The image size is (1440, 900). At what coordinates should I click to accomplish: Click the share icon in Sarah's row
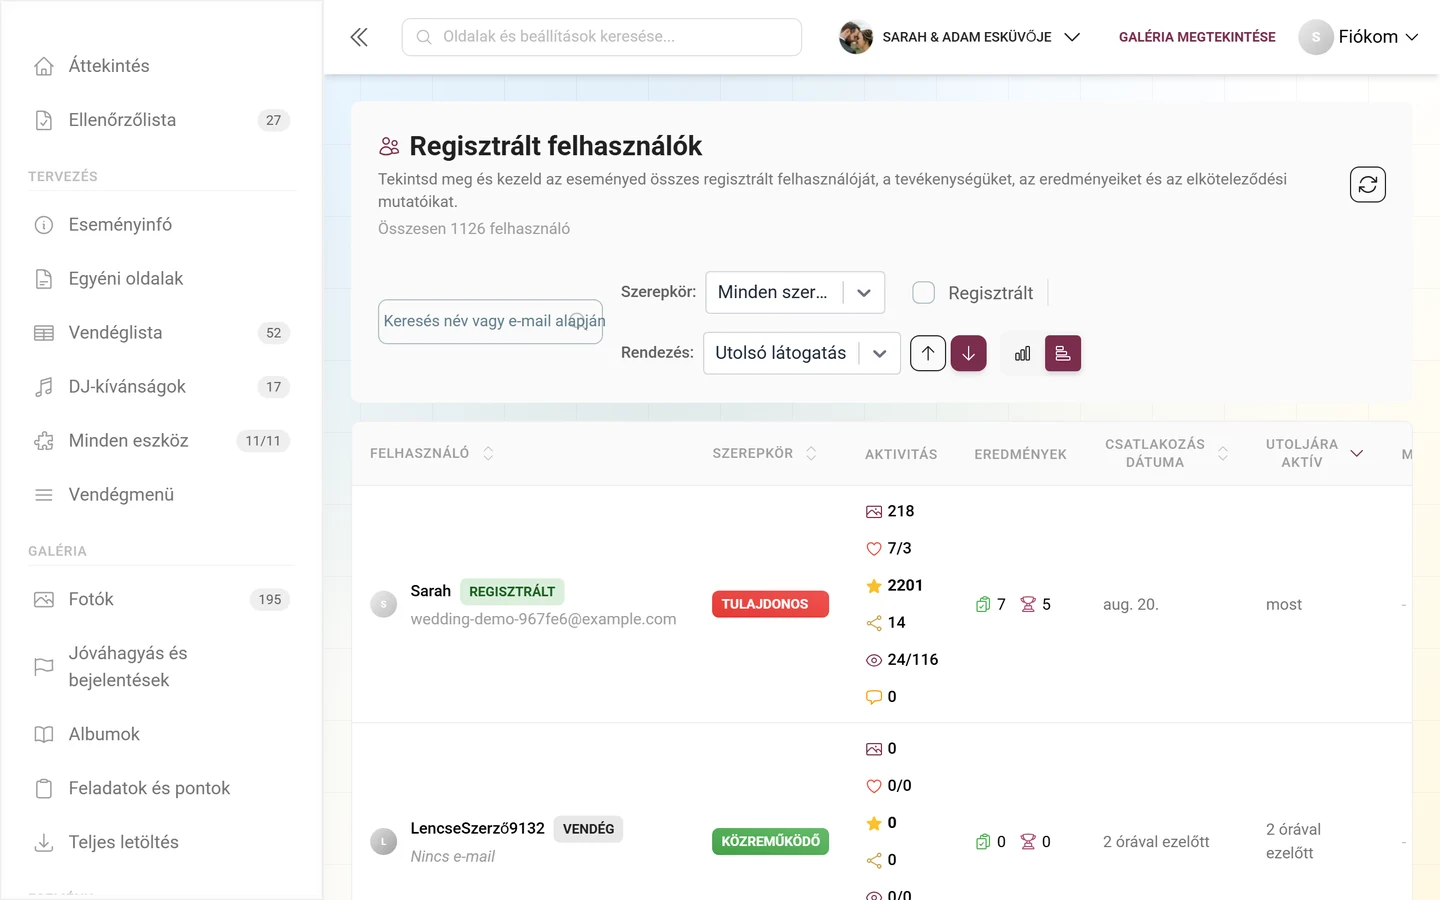(x=874, y=623)
